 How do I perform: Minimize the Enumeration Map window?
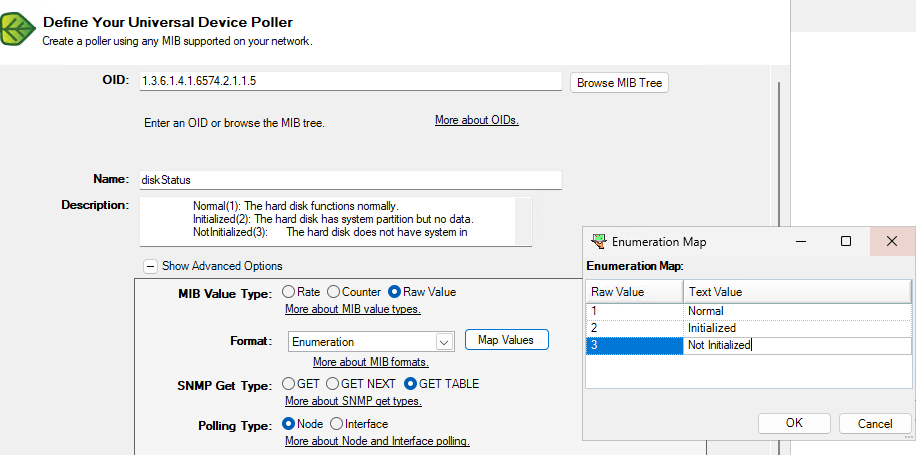coord(801,241)
